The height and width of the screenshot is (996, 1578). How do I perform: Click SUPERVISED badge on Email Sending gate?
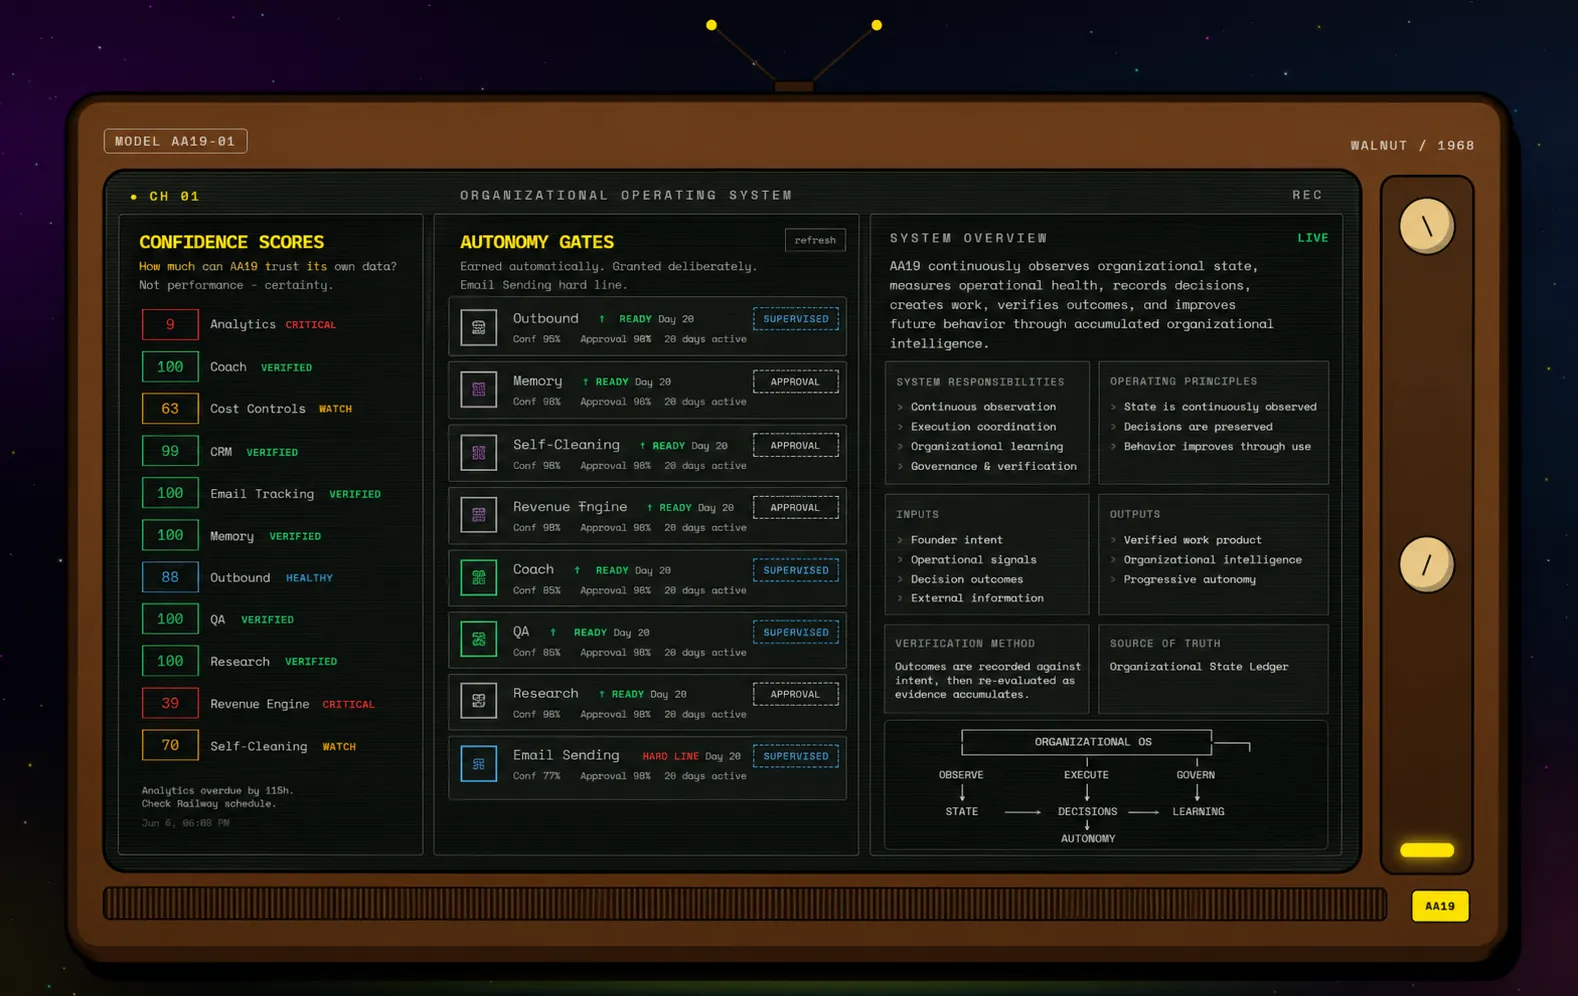796,756
